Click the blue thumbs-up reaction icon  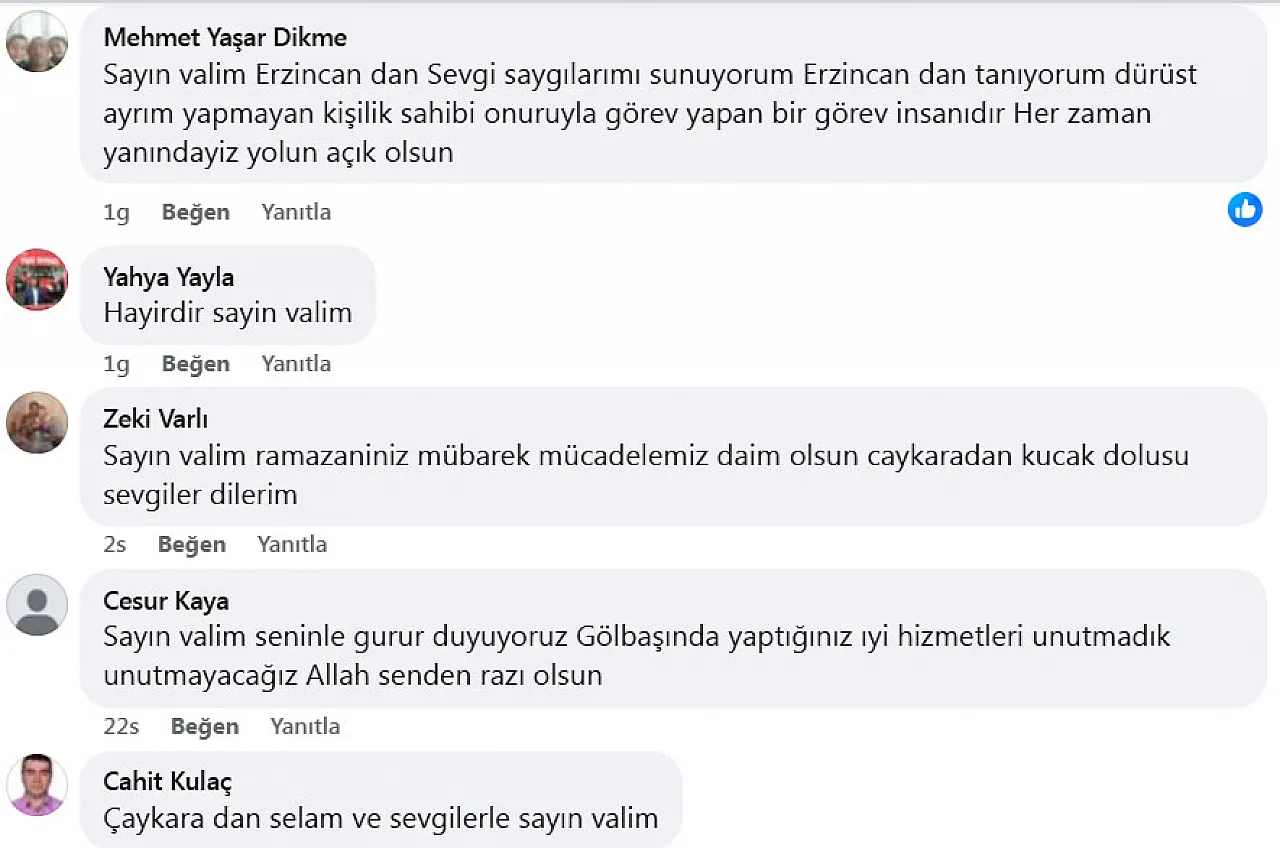1245,209
